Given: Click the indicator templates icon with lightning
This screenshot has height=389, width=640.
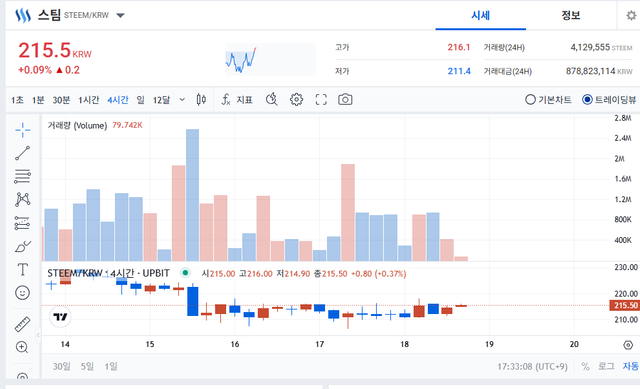Looking at the screenshot, I should tap(272, 100).
